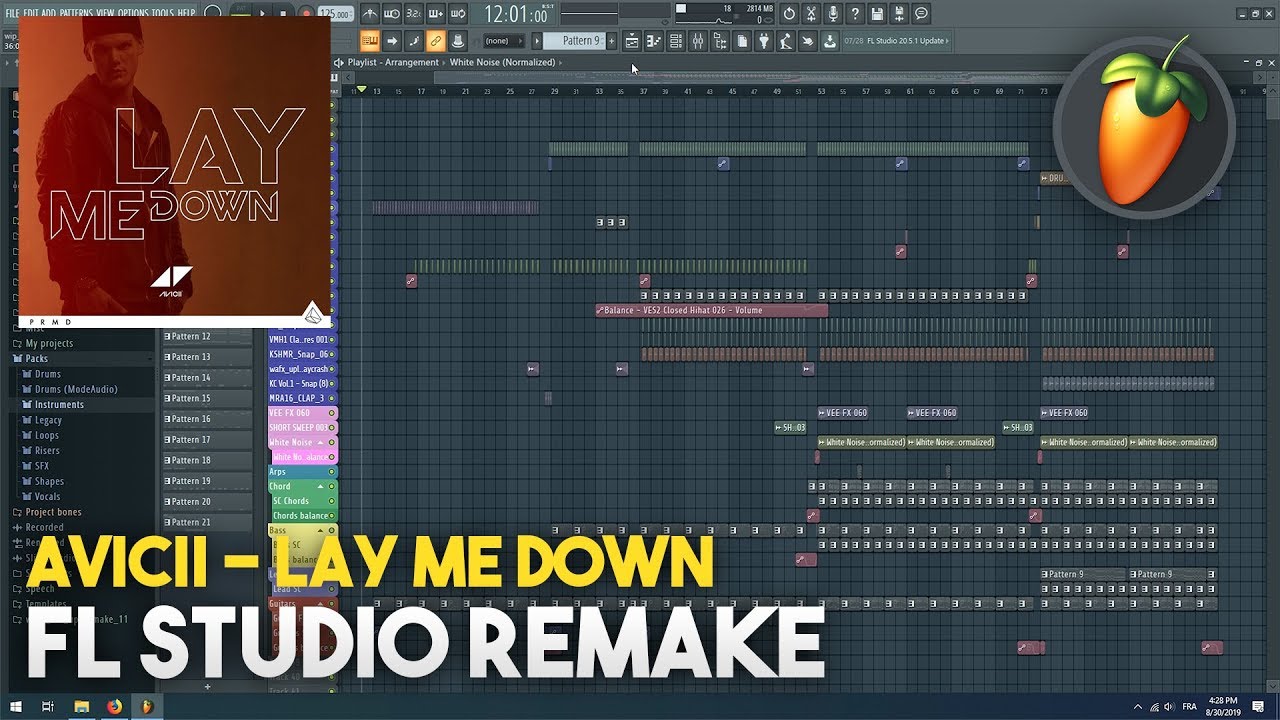Click the plus button beside Pattern 9
Image resolution: width=1280 pixels, height=720 pixels.
pos(612,41)
